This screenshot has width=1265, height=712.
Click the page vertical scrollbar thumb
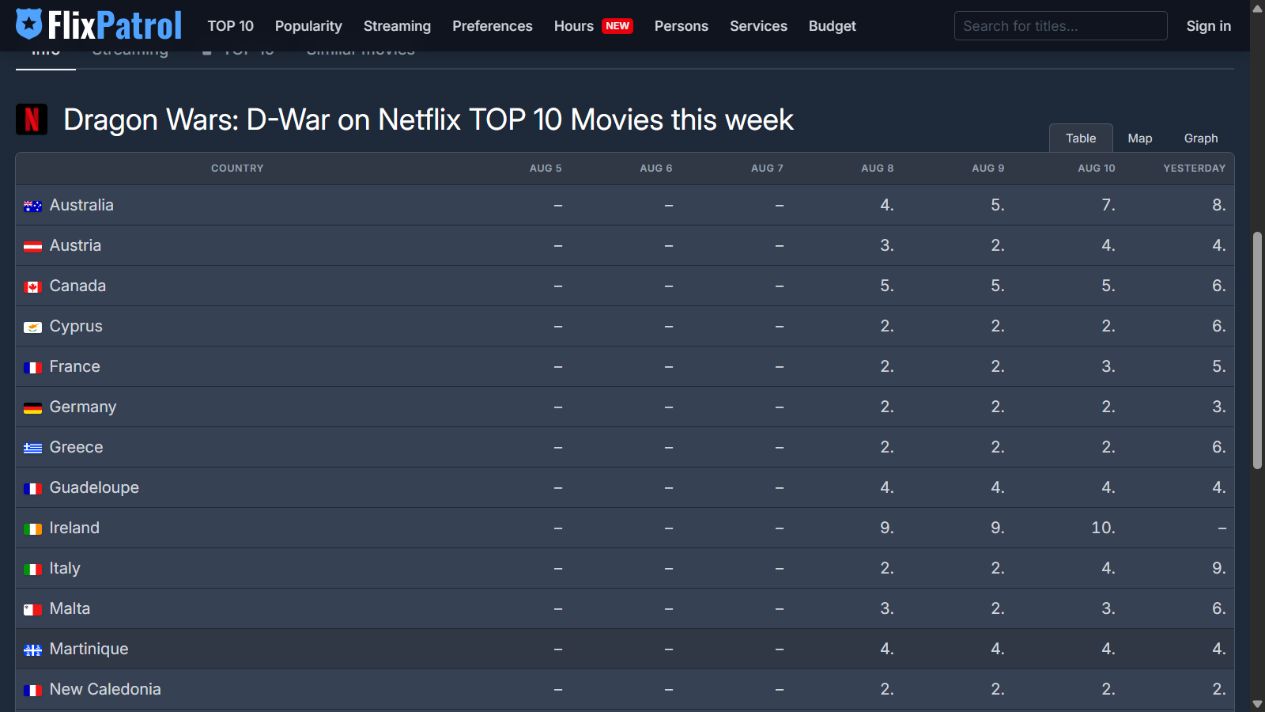point(1258,350)
